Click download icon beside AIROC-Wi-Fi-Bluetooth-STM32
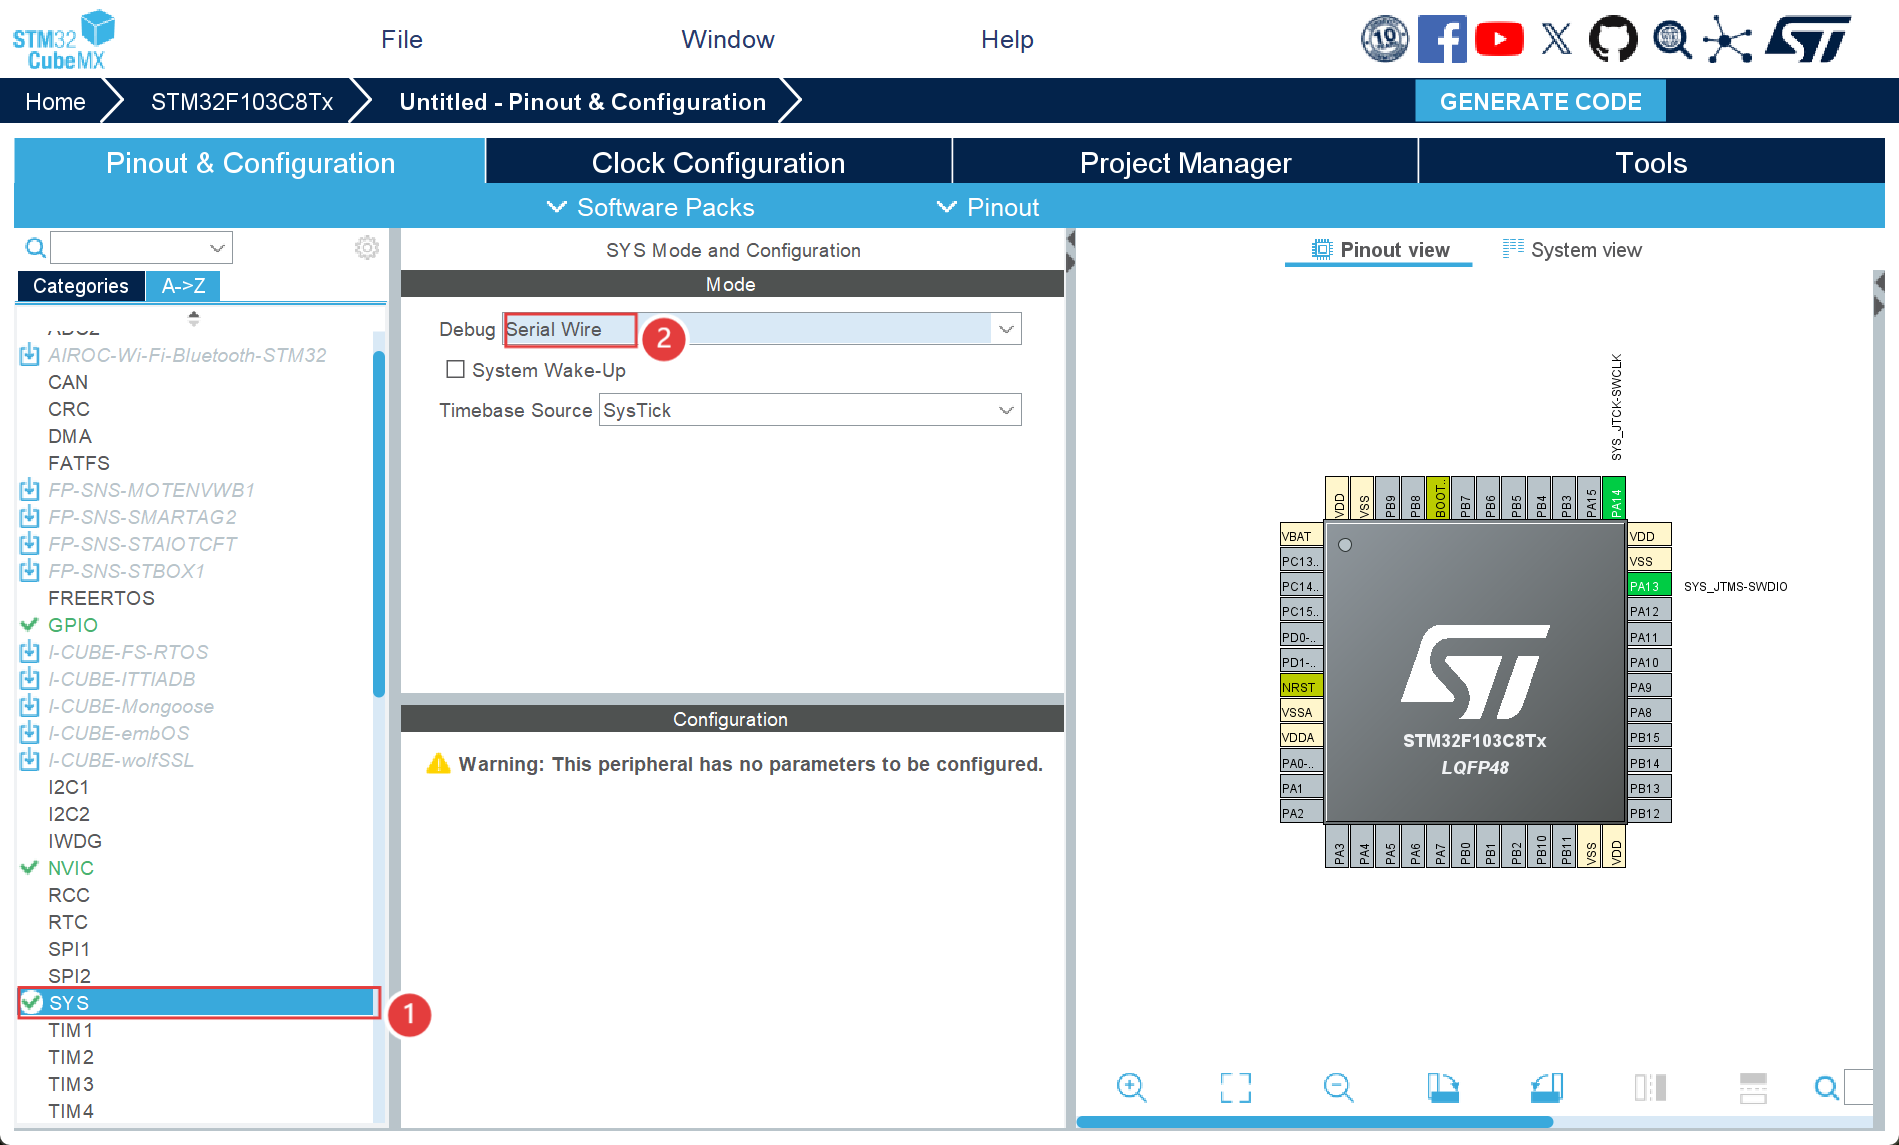 [x=30, y=355]
